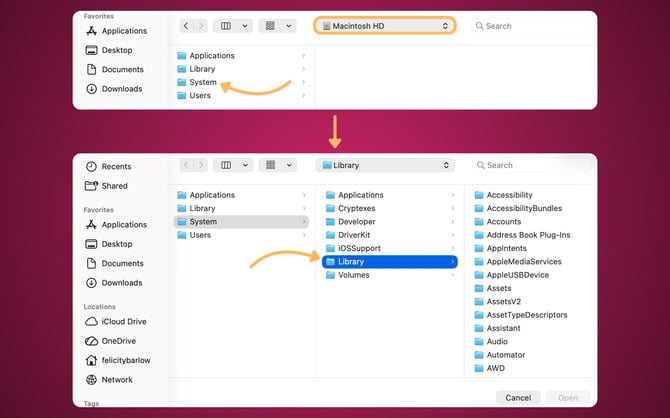Open the Macintosh HD location popup
670x418 pixels.
click(x=385, y=26)
